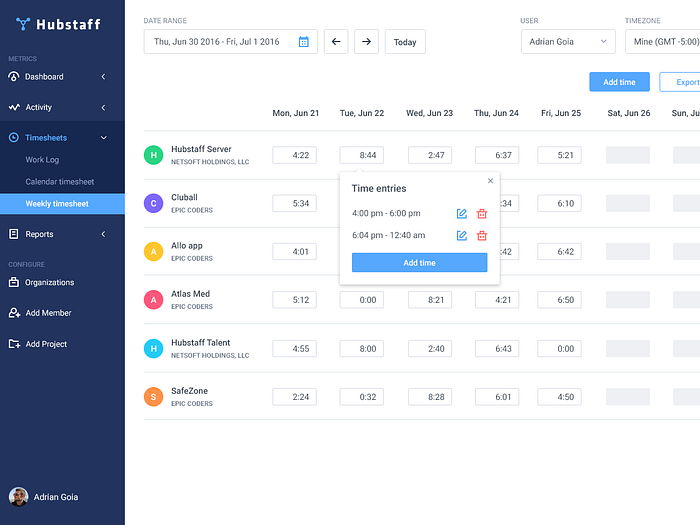Select Atlas Med Wednesday 8:21 cell
Screen dimensions: 700x525
(429, 300)
